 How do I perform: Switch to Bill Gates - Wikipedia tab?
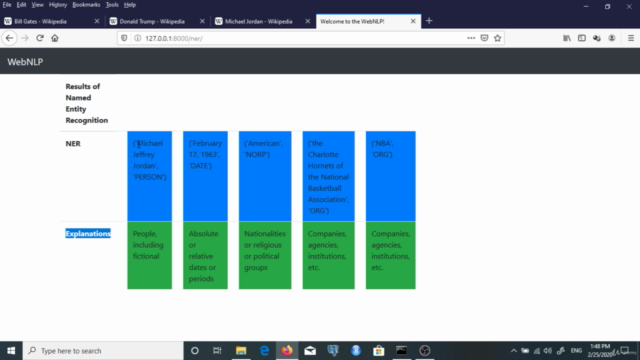click(x=52, y=21)
